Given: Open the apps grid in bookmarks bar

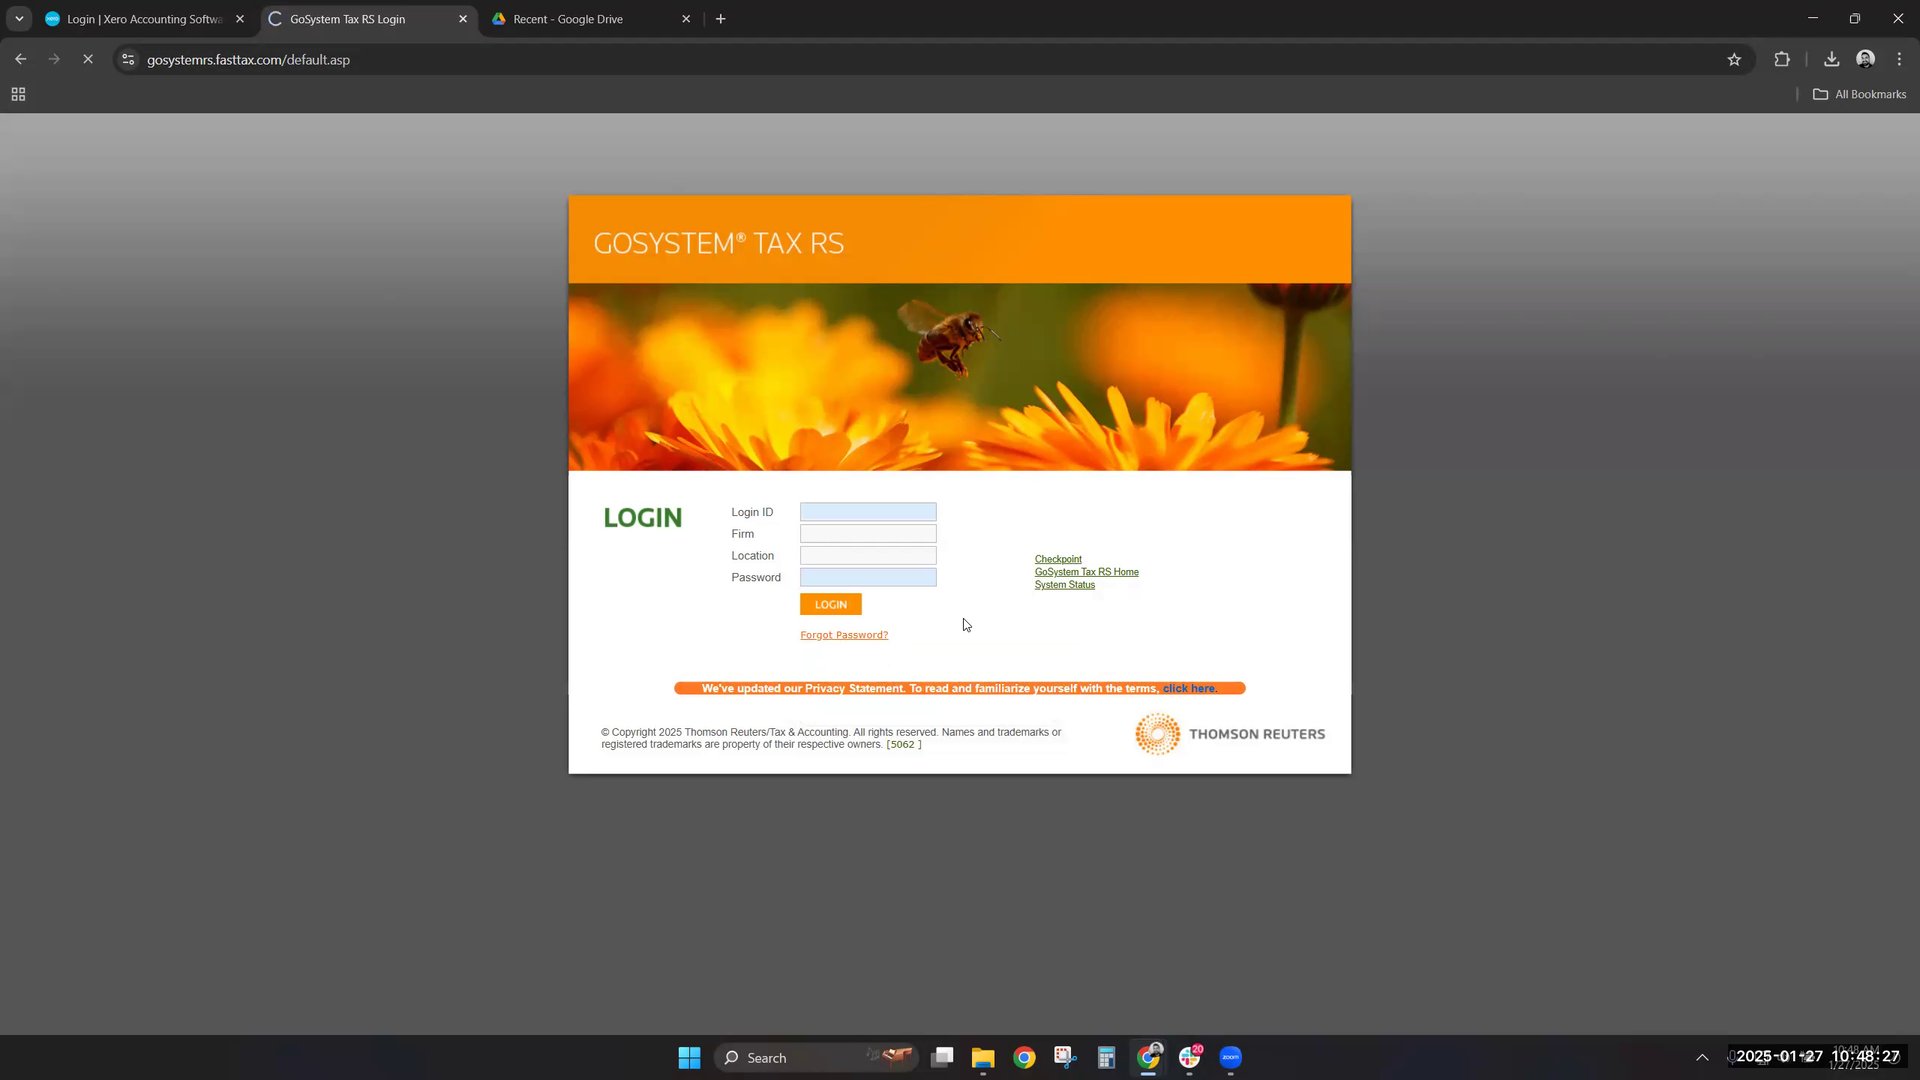Looking at the screenshot, I should click(x=18, y=94).
